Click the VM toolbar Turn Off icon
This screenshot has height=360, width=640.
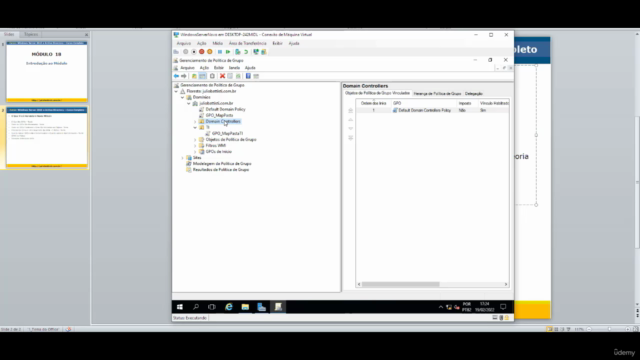[x=193, y=52]
